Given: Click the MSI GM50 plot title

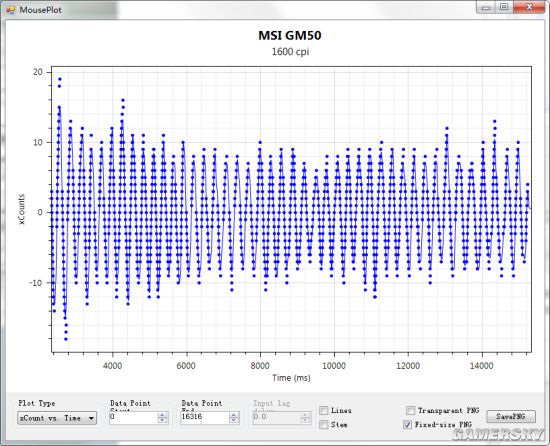Looking at the screenshot, I should tap(290, 35).
